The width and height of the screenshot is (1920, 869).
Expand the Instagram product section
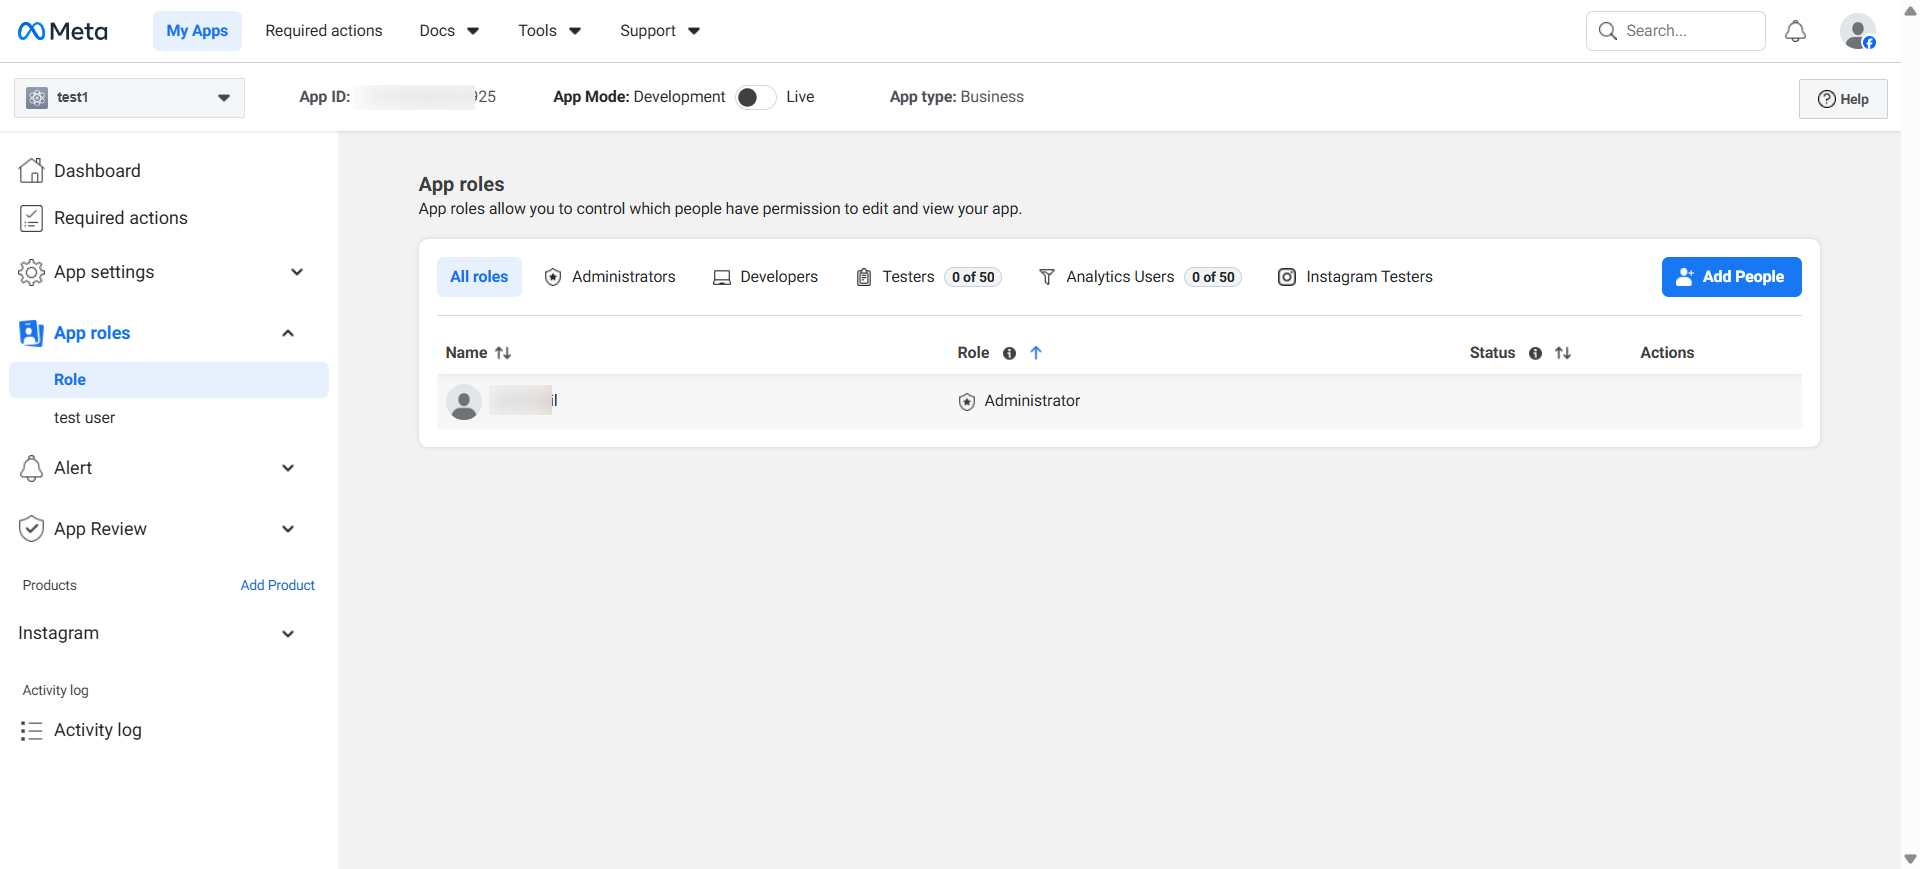point(288,634)
